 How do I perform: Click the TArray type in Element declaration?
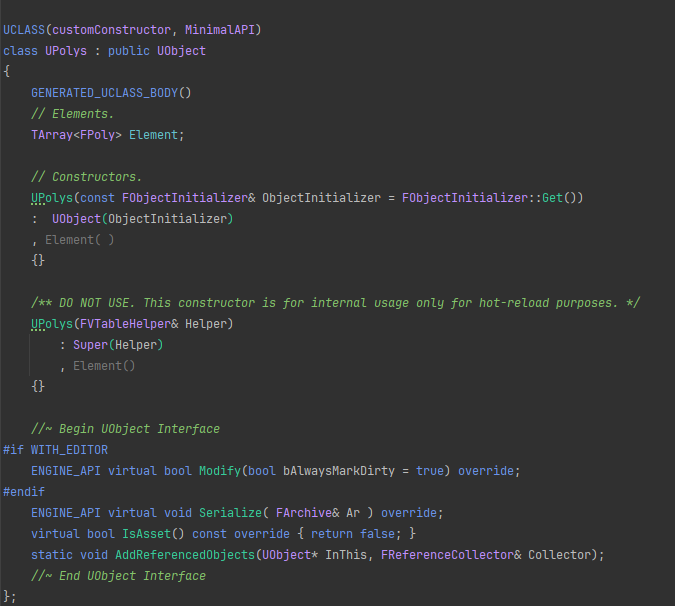tap(52, 135)
